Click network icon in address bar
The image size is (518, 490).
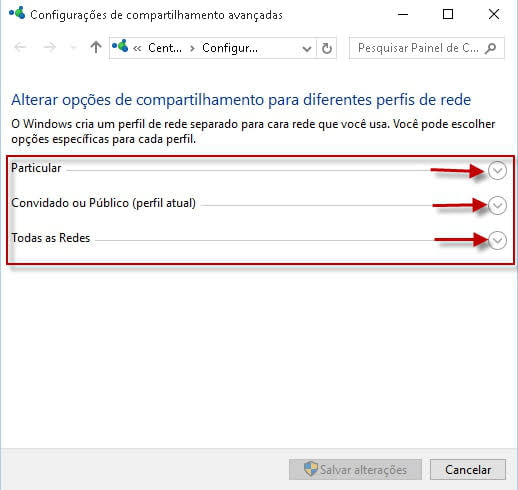[120, 47]
